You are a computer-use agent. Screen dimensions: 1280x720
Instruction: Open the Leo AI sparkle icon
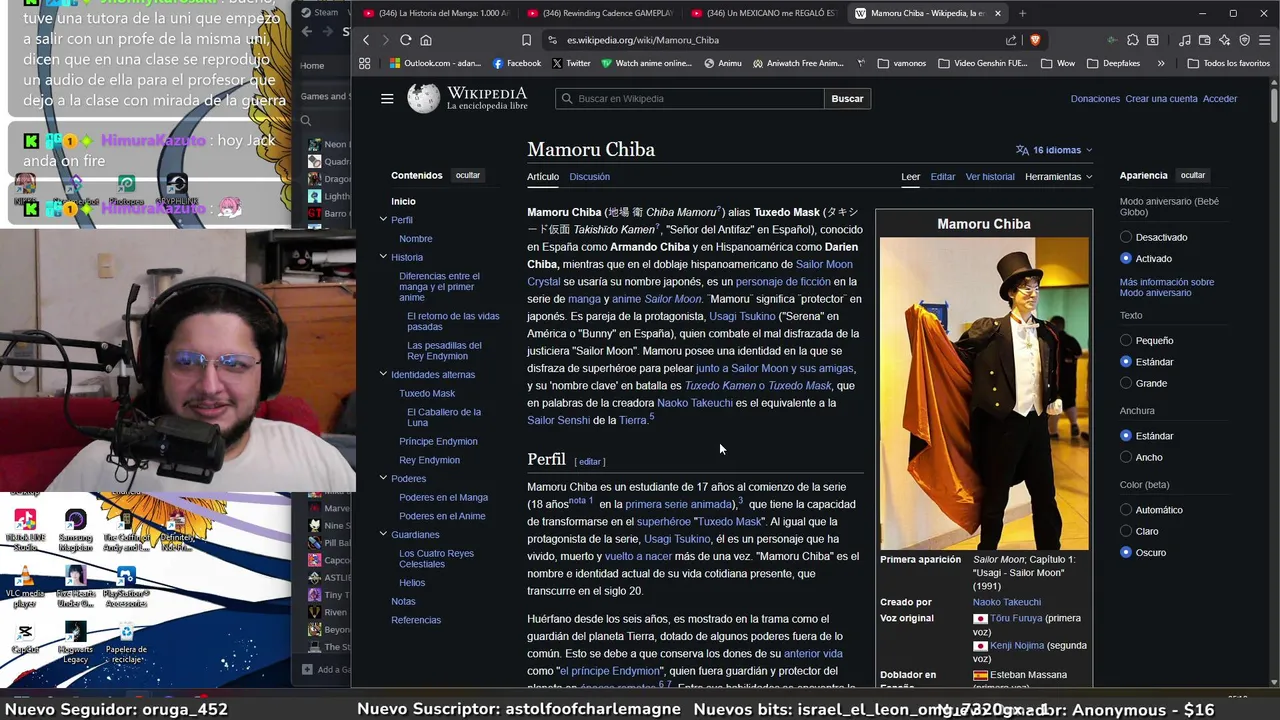1224,40
